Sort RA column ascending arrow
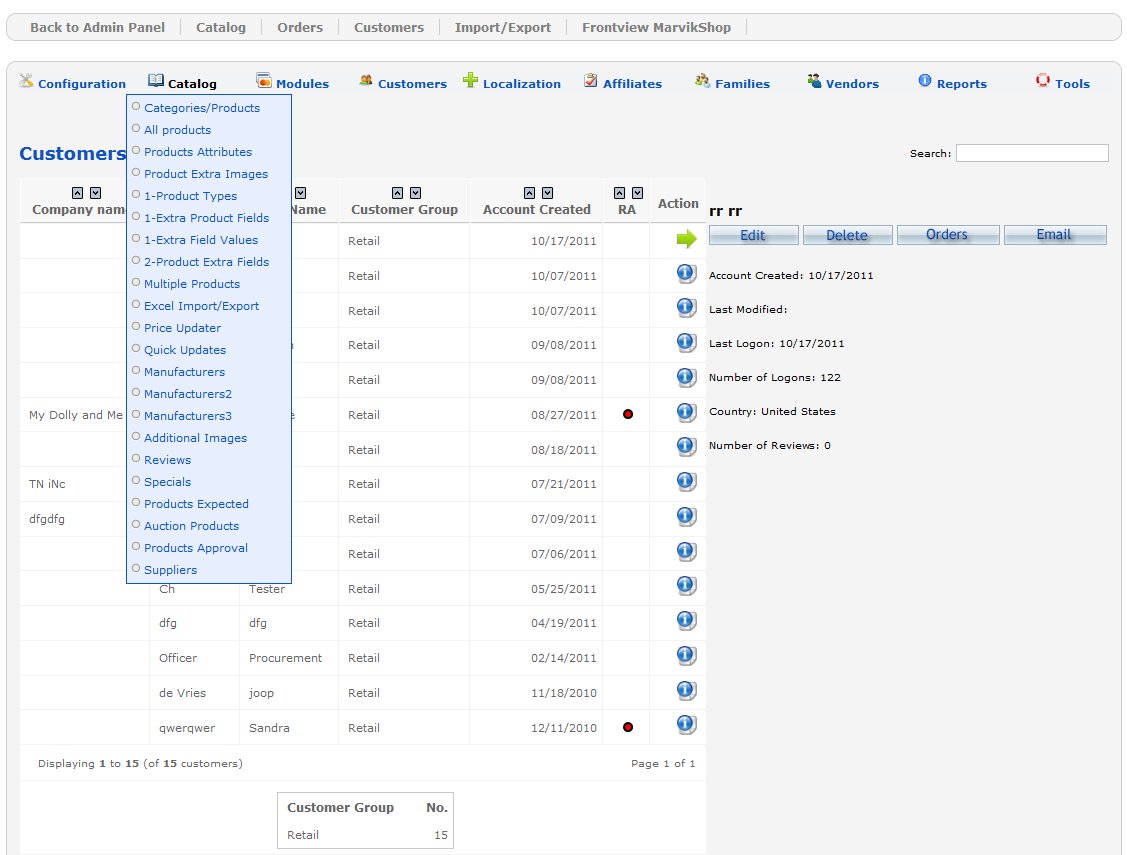 [x=620, y=193]
